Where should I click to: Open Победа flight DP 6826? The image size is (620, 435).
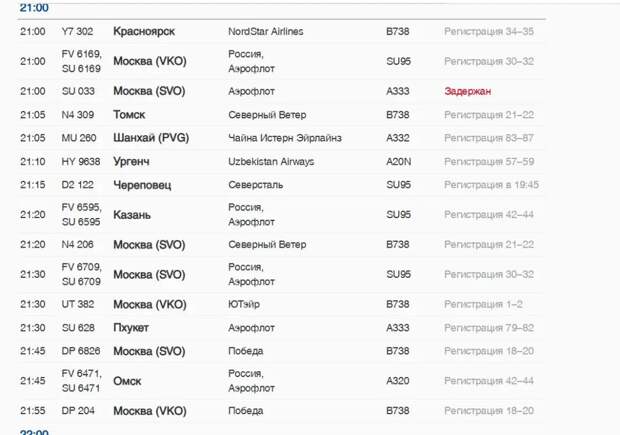point(282,351)
